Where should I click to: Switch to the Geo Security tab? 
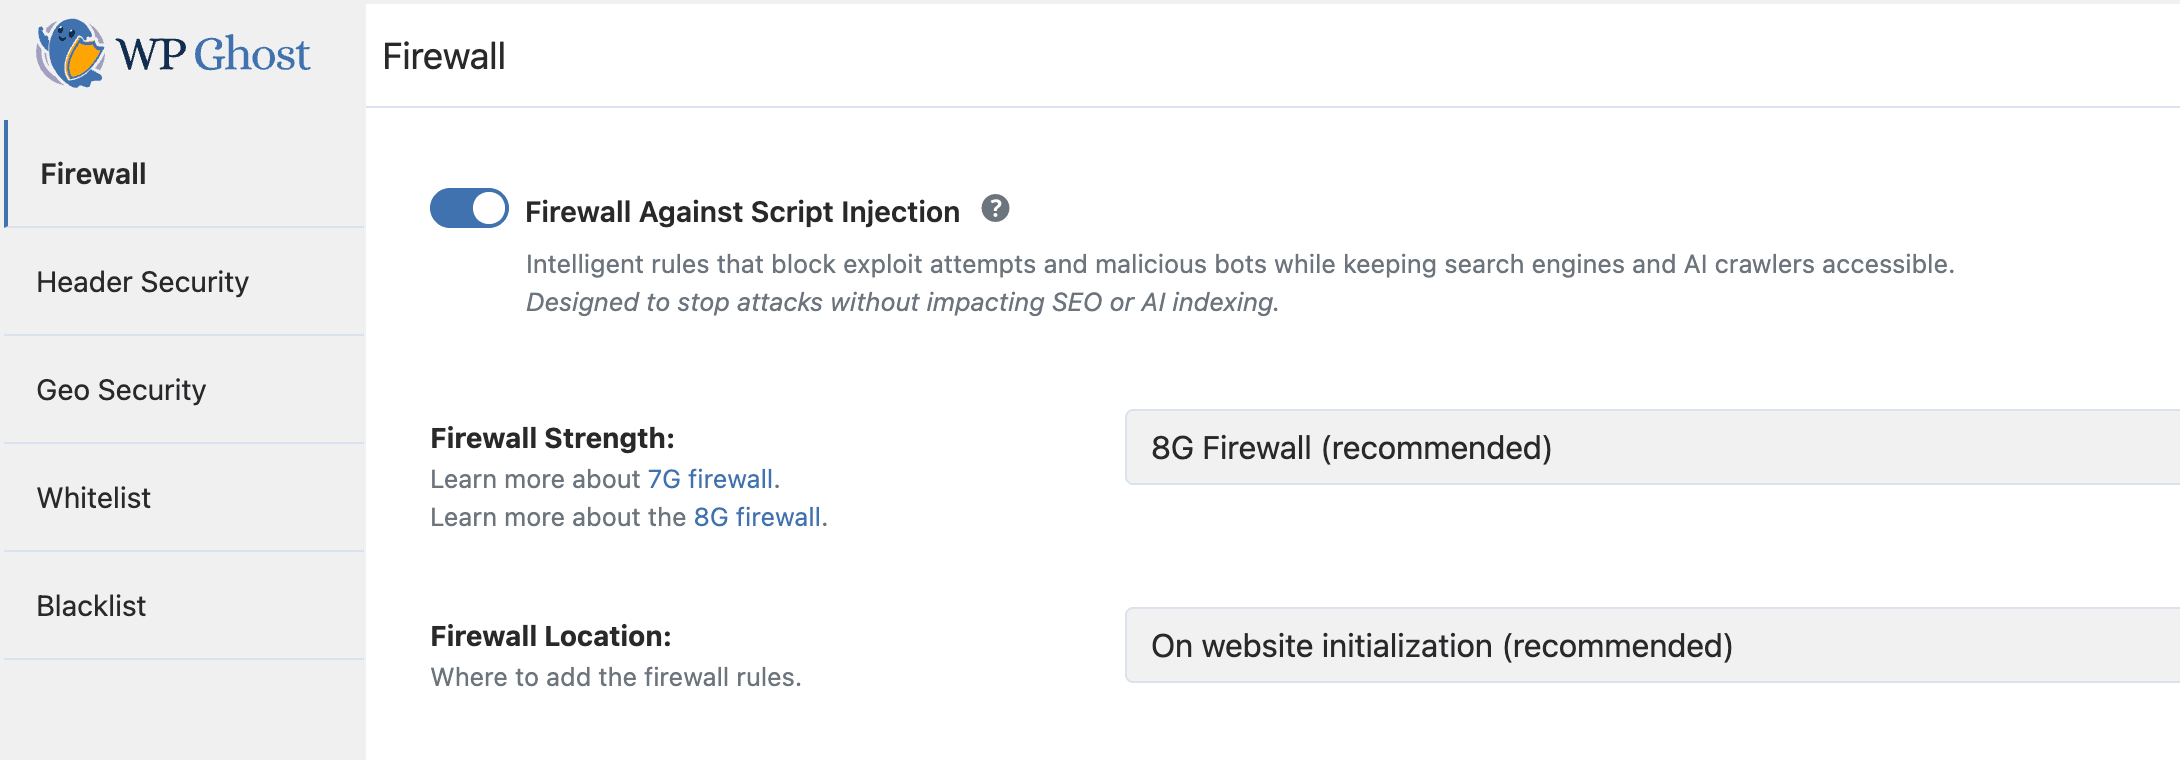pyautogui.click(x=121, y=390)
